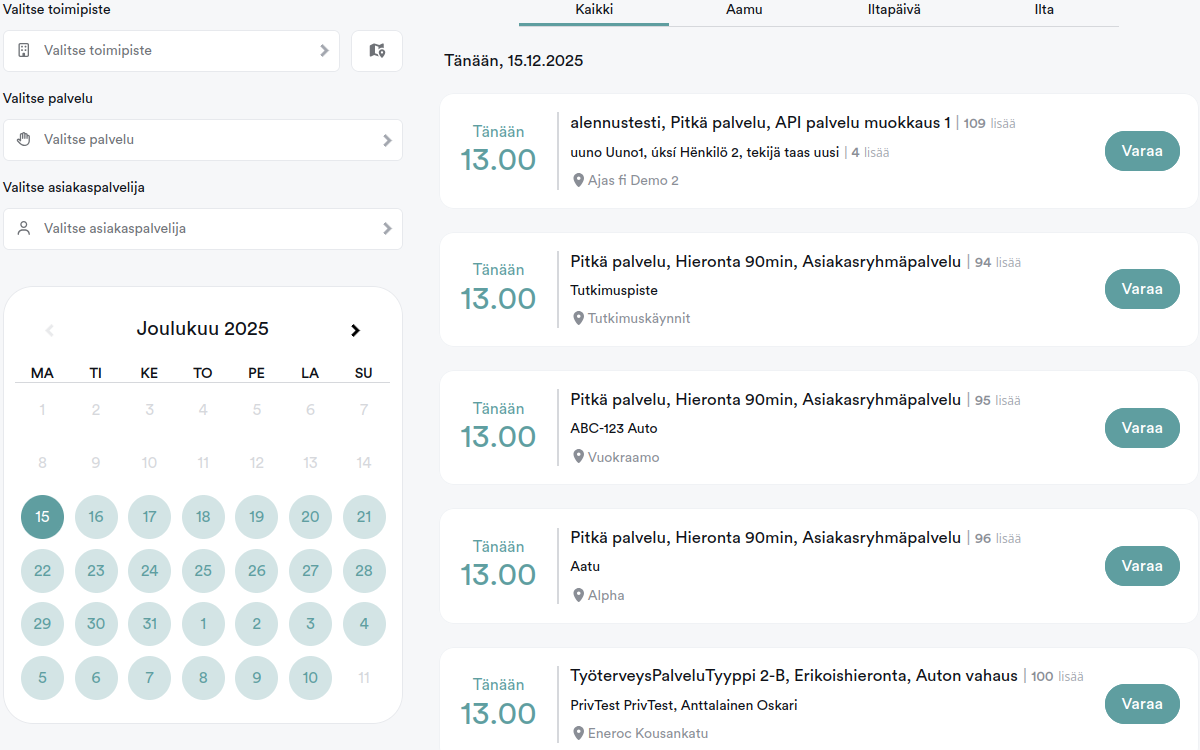
Task: Go to next month with the right arrow
Action: pyautogui.click(x=355, y=330)
